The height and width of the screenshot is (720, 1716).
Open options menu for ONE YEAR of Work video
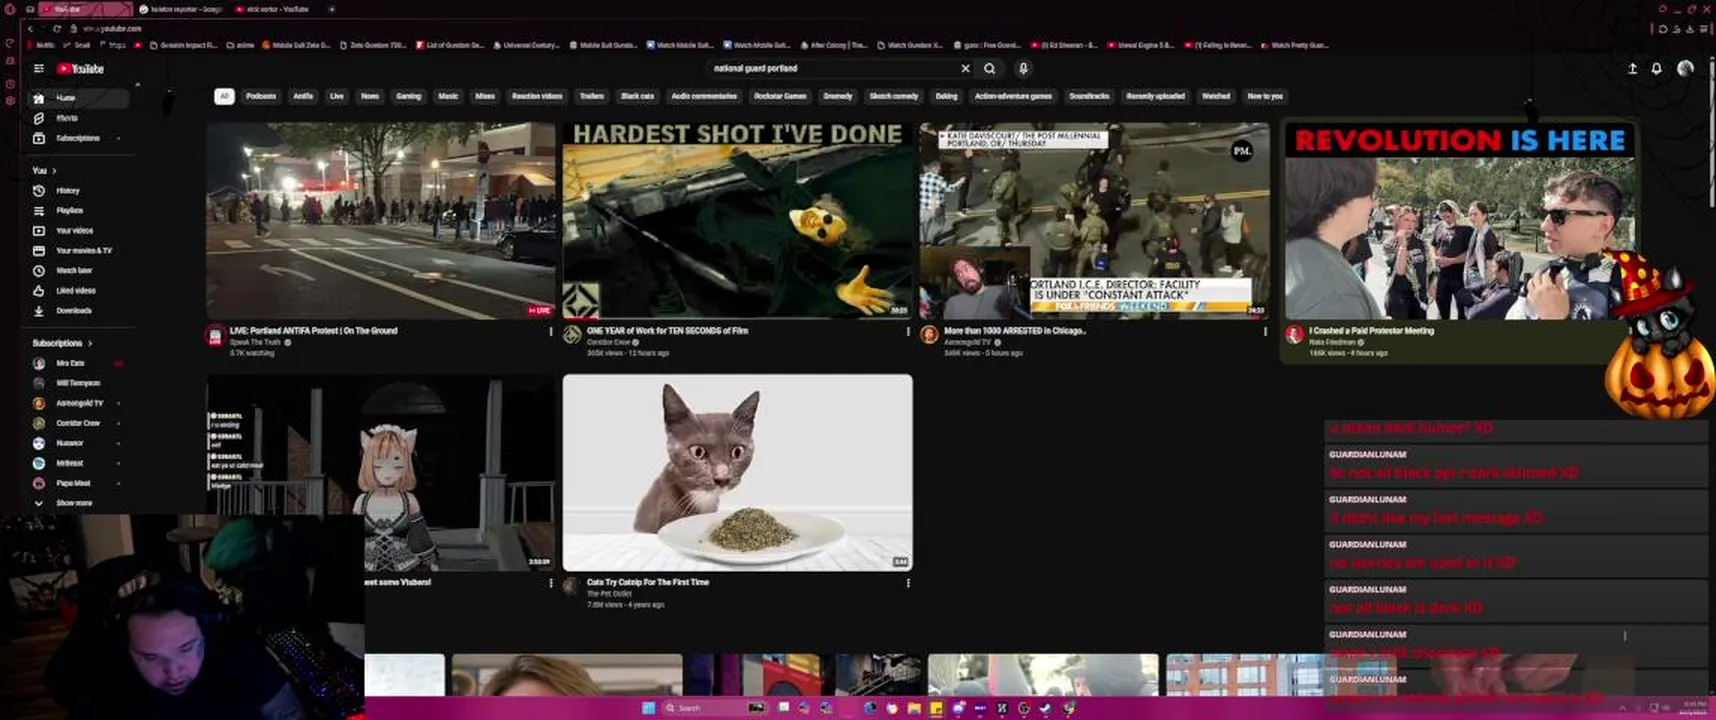point(908,331)
